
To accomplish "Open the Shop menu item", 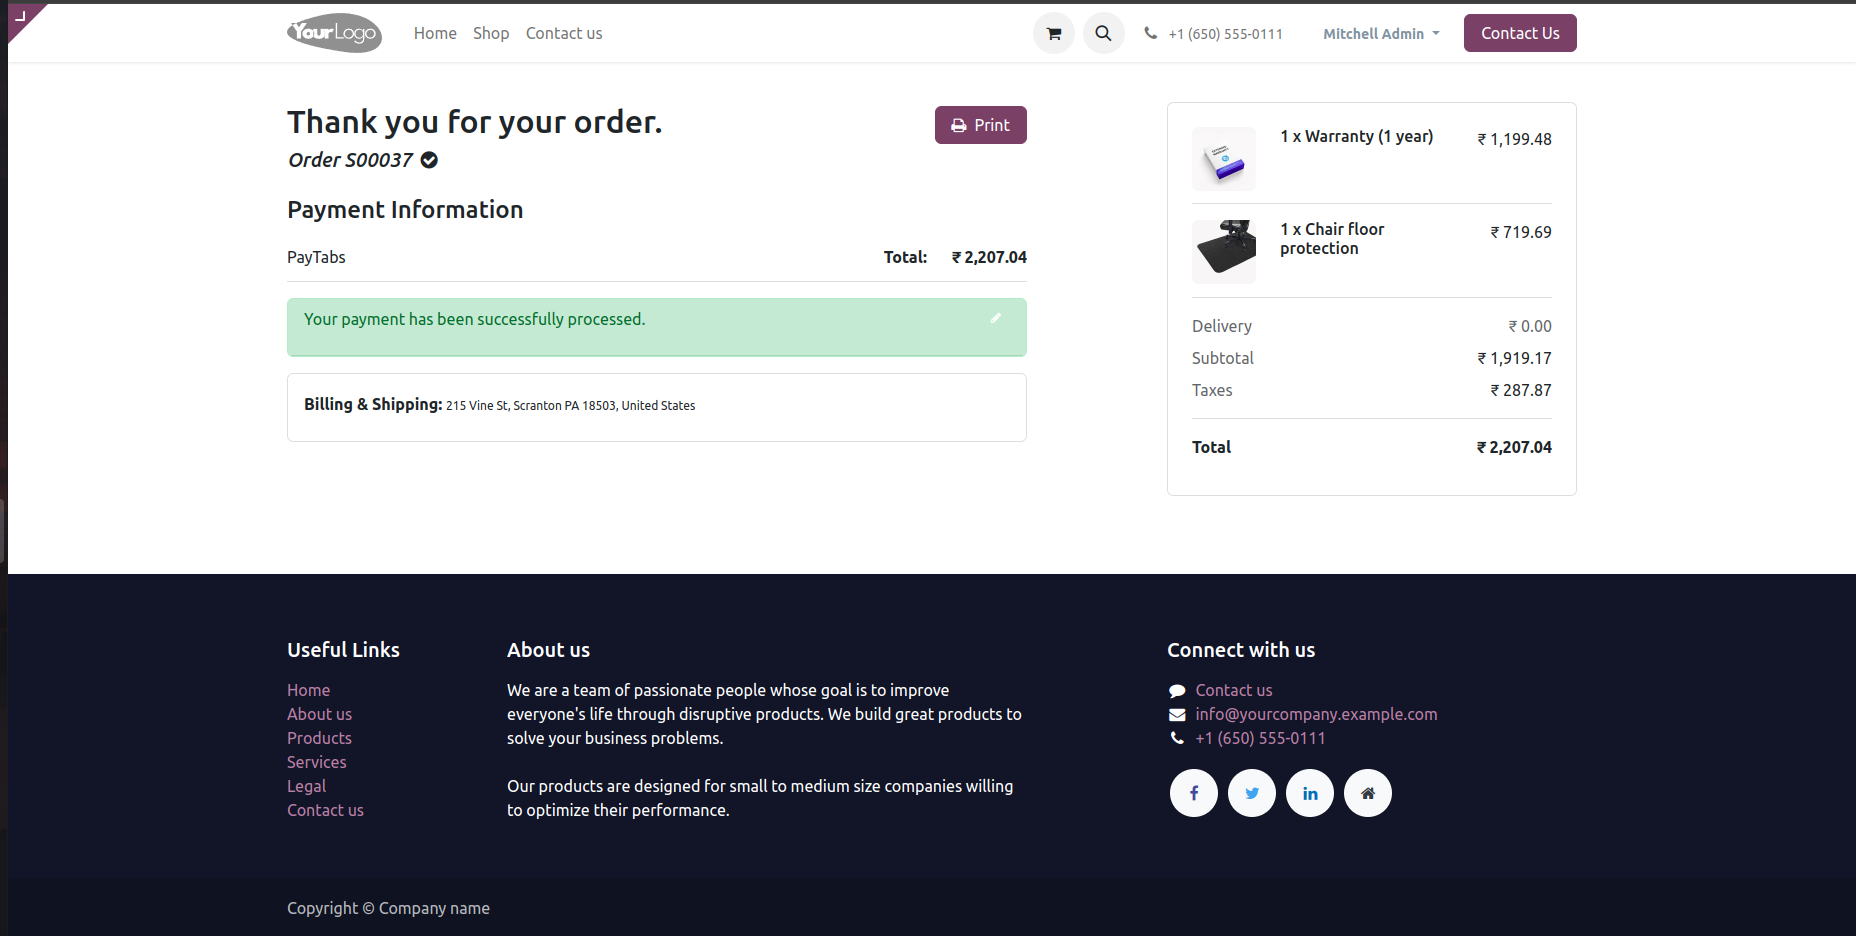I will 491,33.
